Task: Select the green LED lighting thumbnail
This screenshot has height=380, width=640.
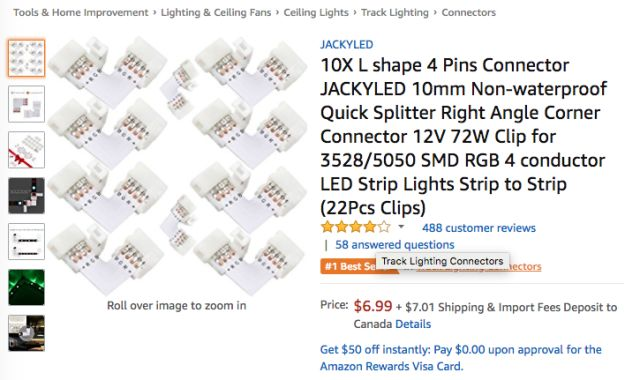Action: (x=27, y=287)
